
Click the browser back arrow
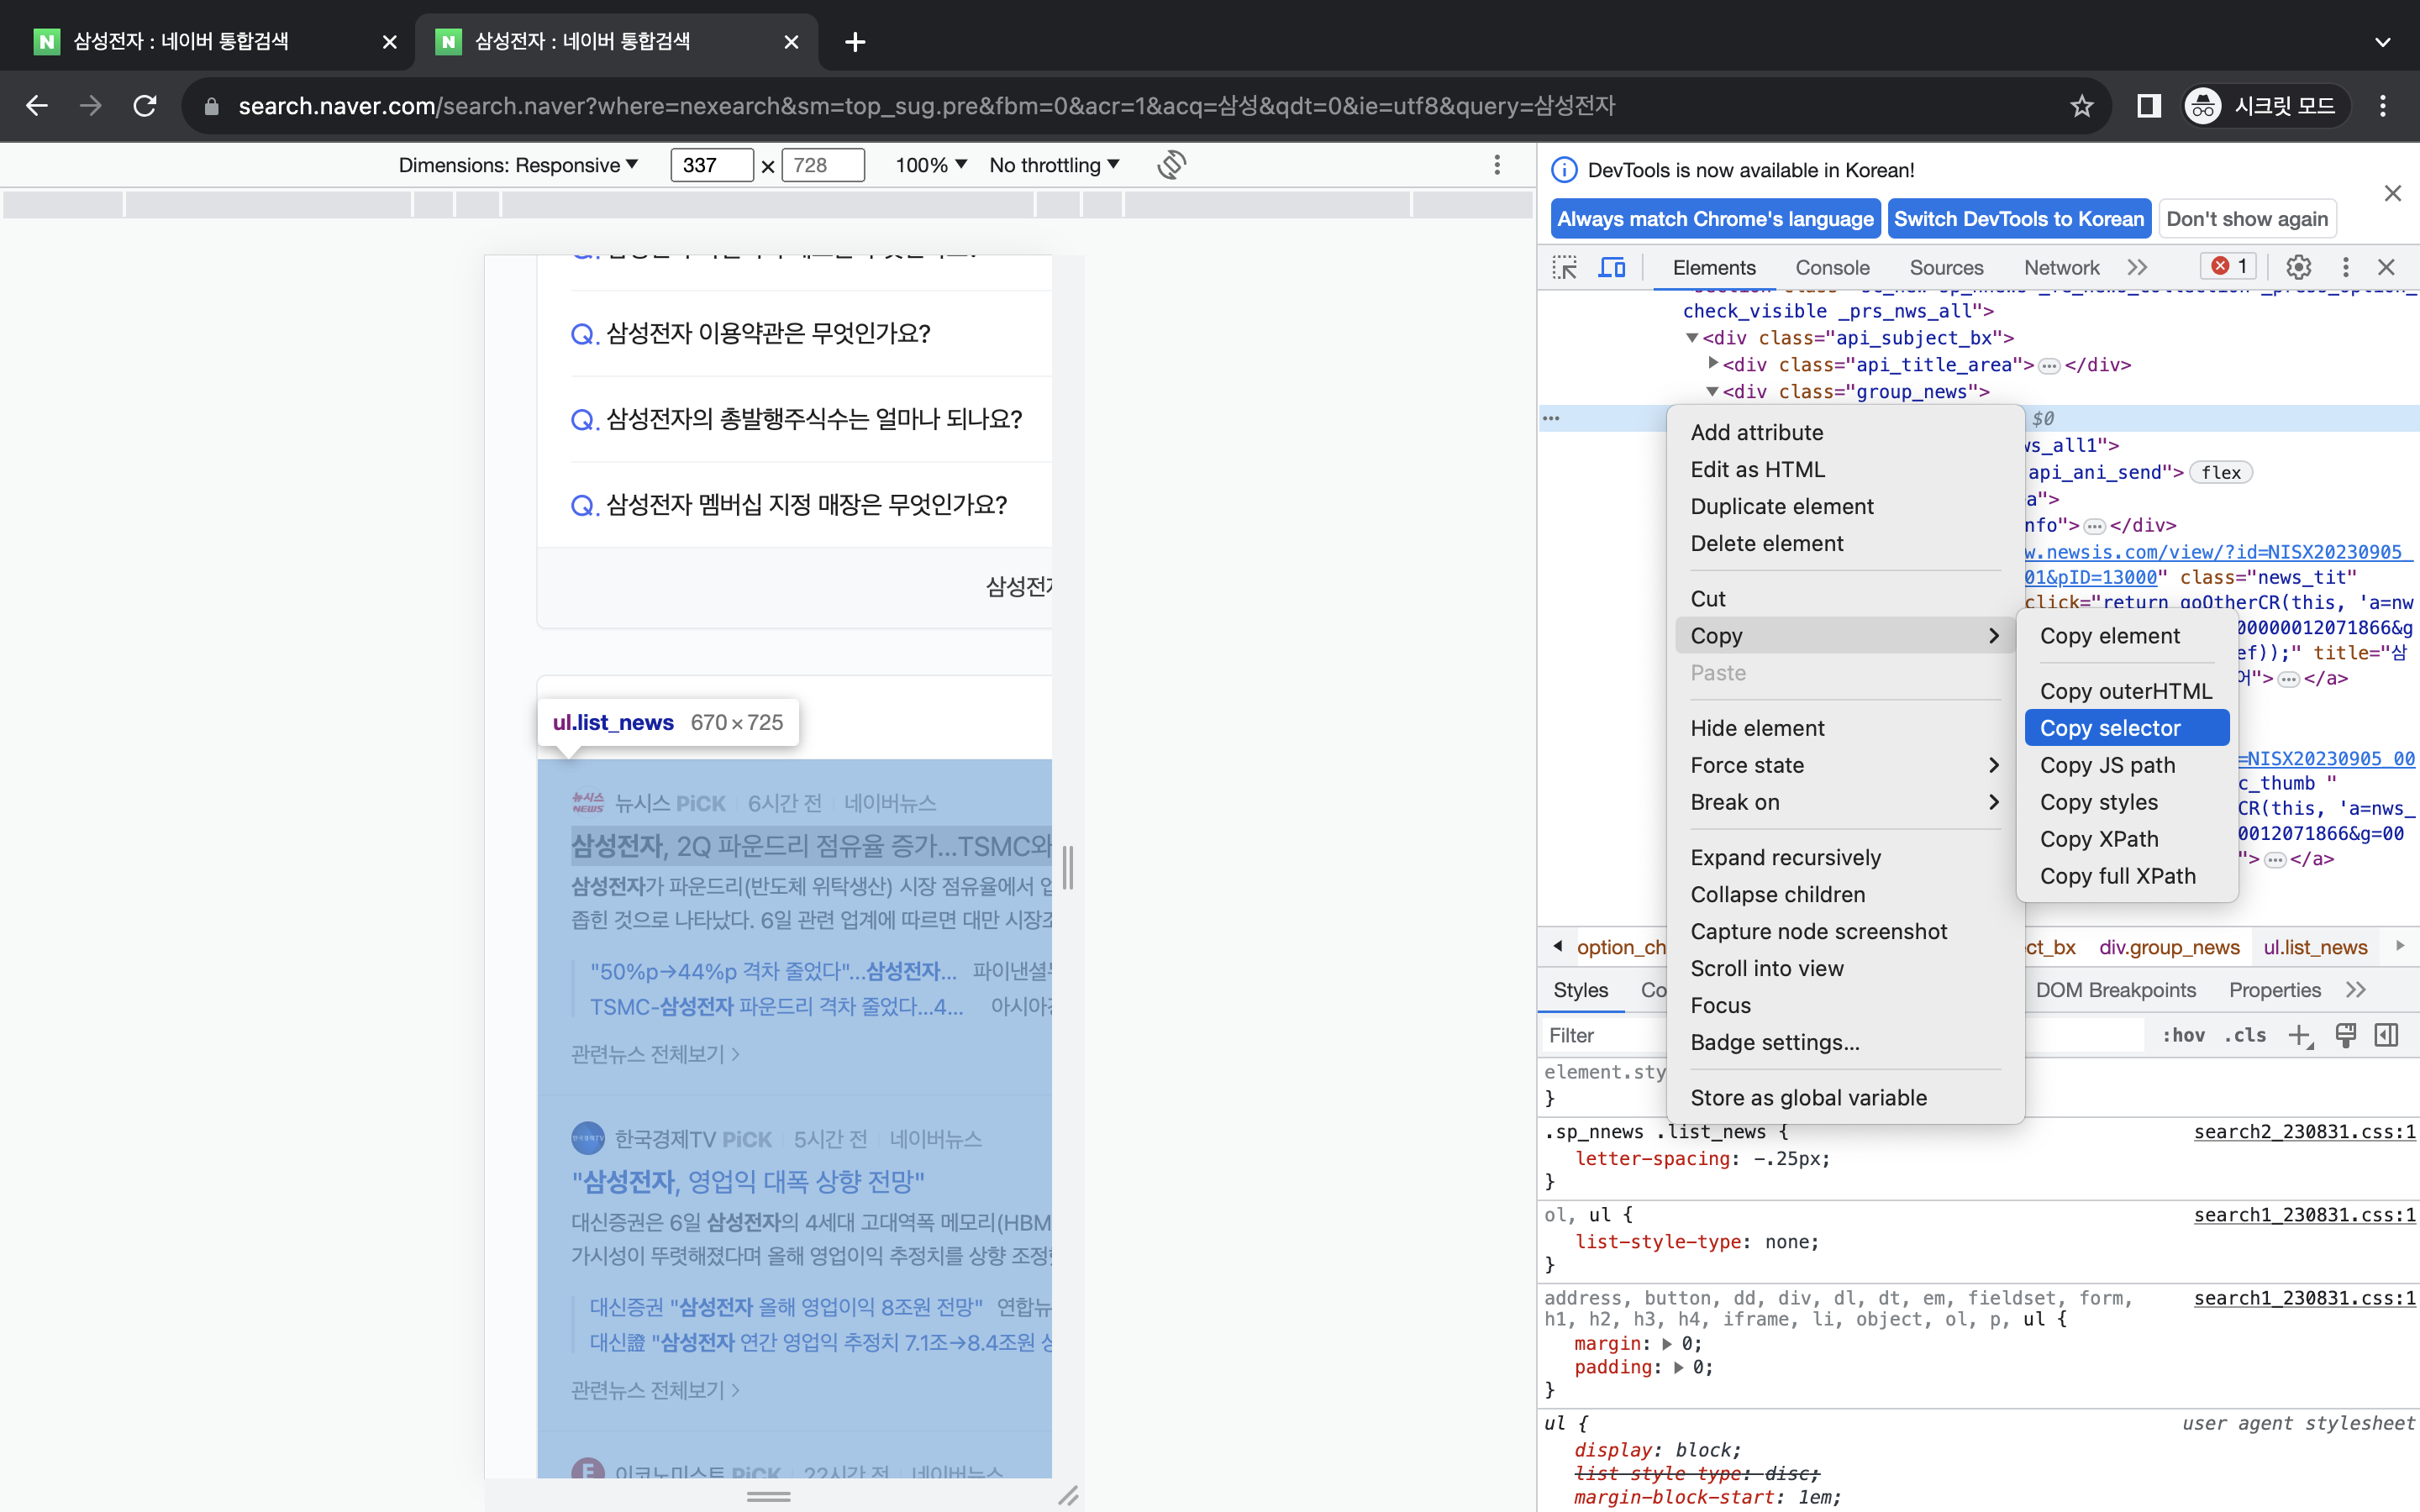point(37,106)
